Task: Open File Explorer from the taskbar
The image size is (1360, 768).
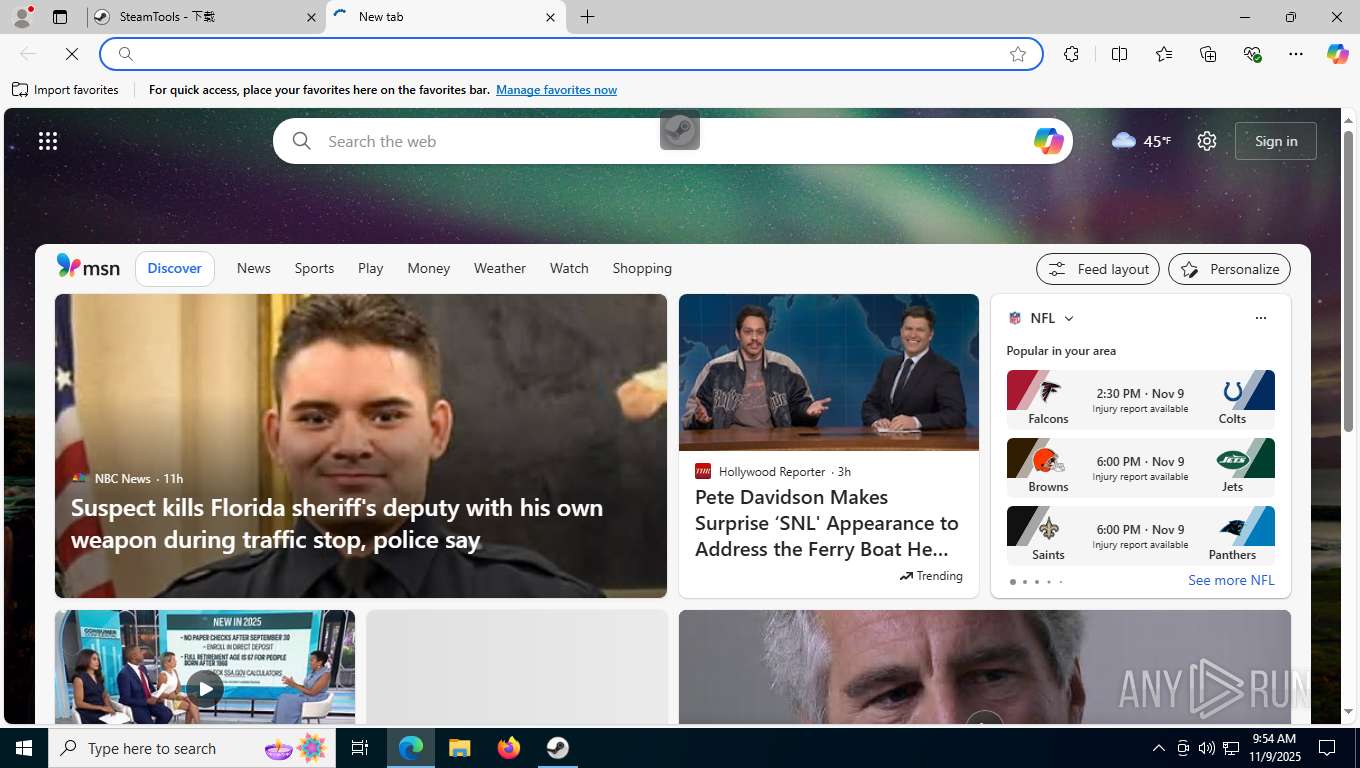Action: click(460, 748)
